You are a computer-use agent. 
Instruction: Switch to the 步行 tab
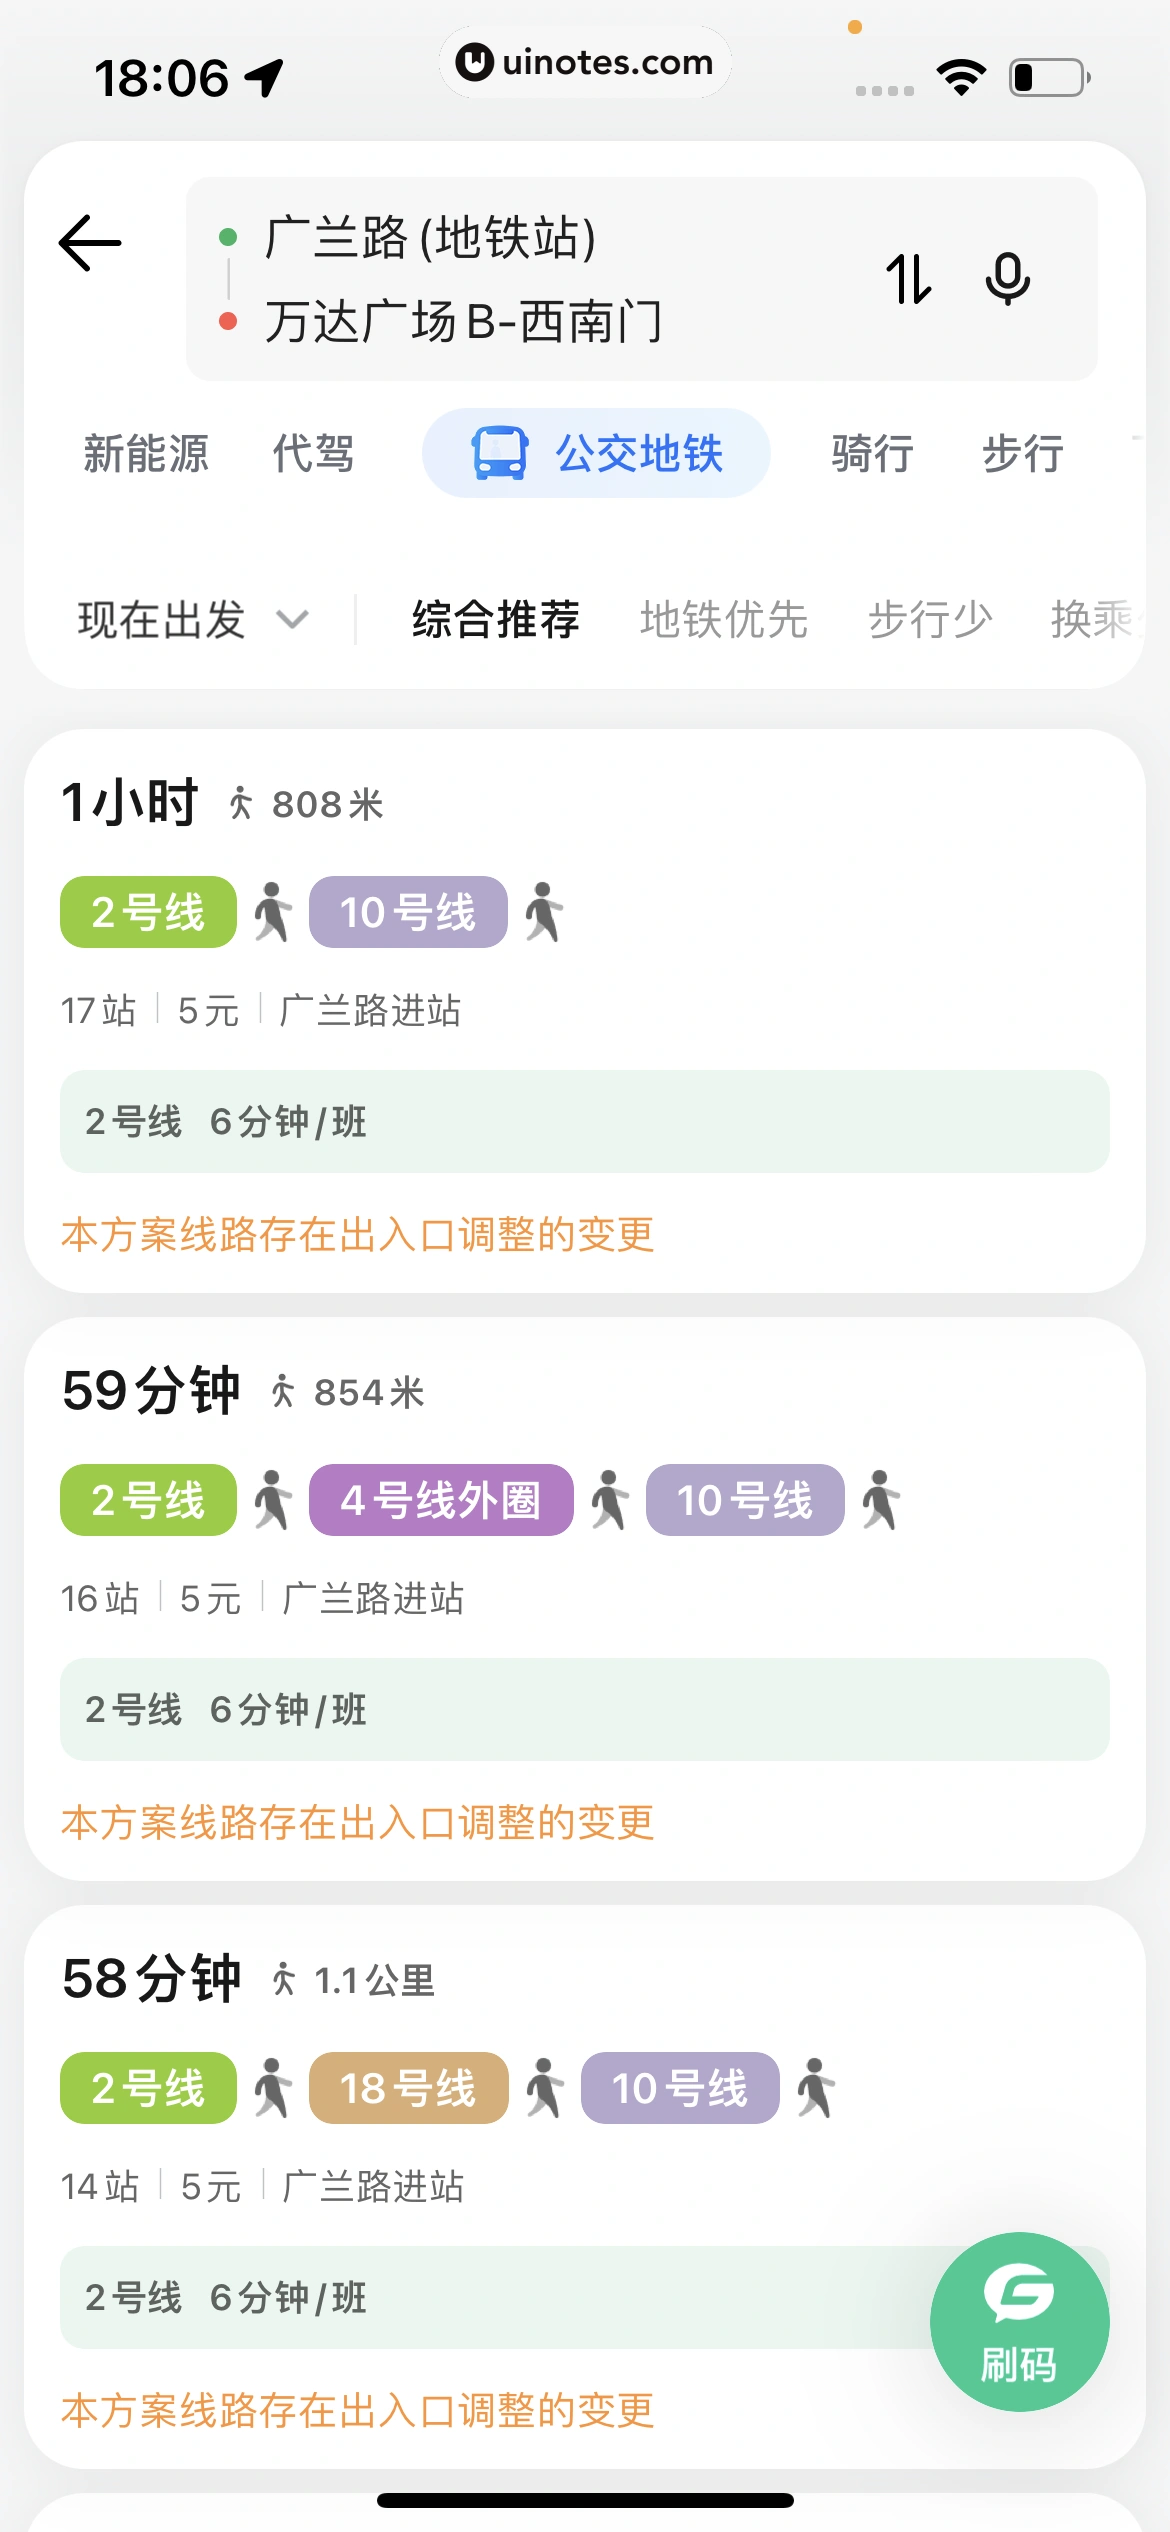click(x=1022, y=454)
